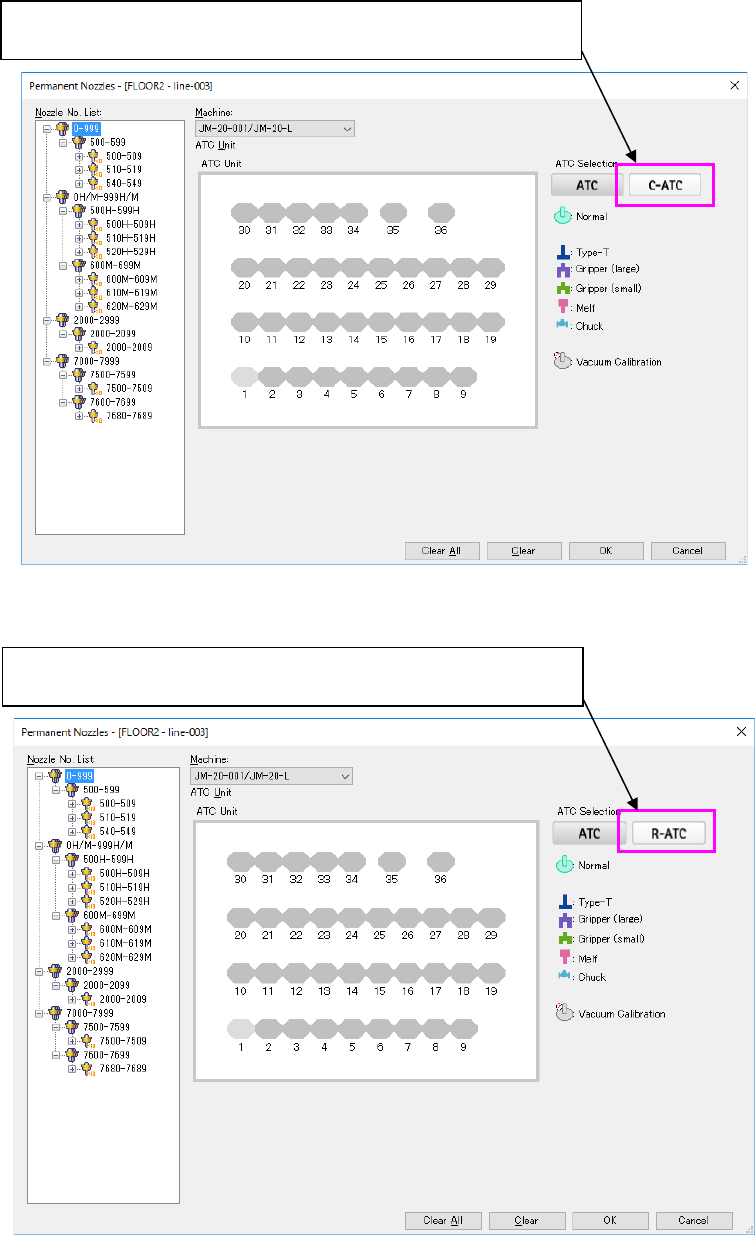Pick ATC slot 1 in C-ATC dialog
Screen dimensions: 755x1235
click(x=243, y=376)
